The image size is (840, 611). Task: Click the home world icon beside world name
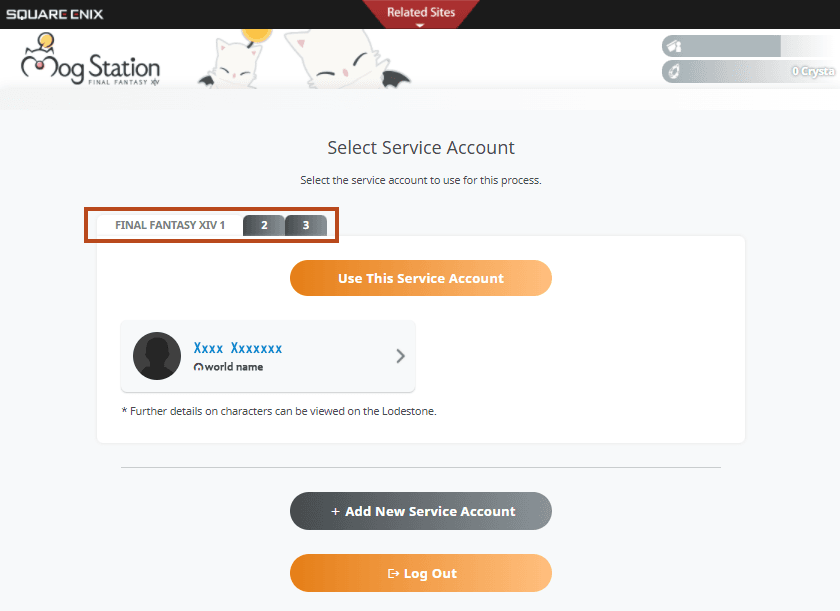point(198,368)
